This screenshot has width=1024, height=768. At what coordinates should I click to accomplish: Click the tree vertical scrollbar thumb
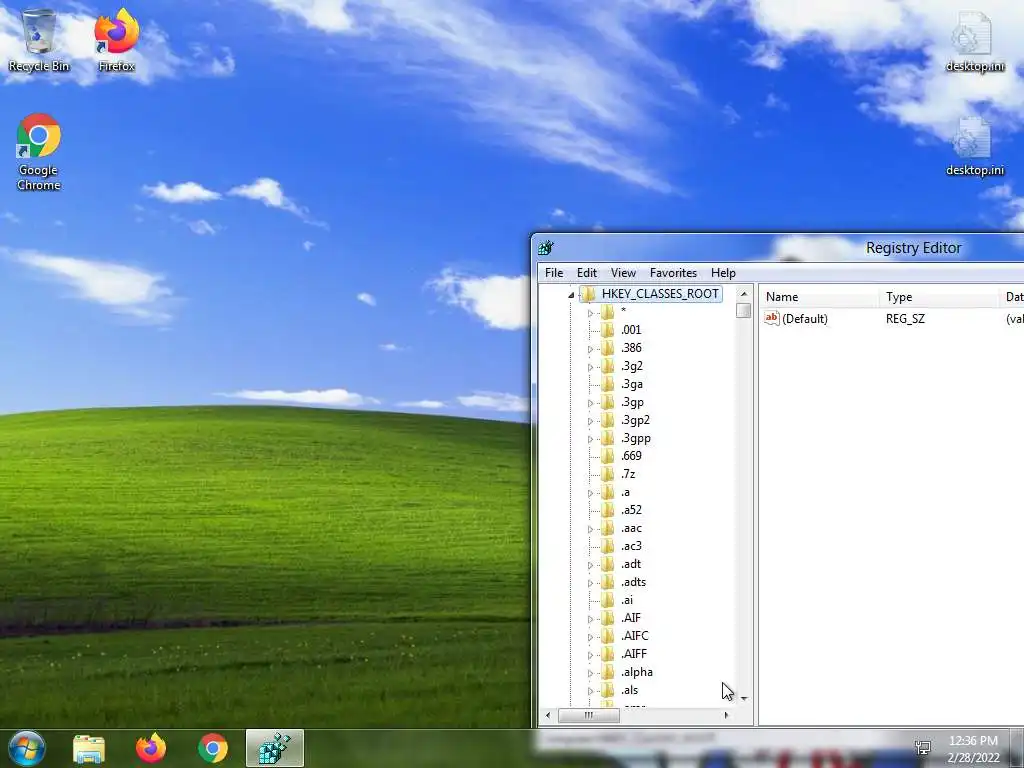(x=744, y=310)
